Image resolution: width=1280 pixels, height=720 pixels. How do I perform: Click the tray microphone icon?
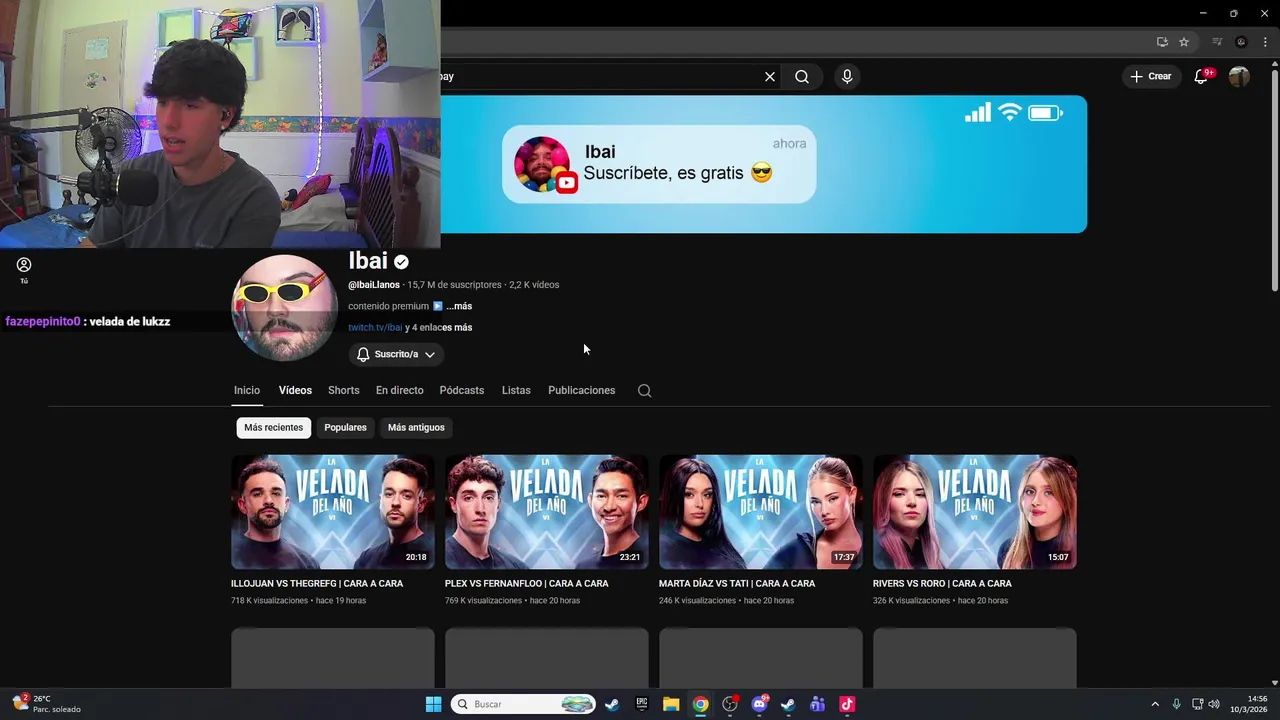pos(1176,704)
